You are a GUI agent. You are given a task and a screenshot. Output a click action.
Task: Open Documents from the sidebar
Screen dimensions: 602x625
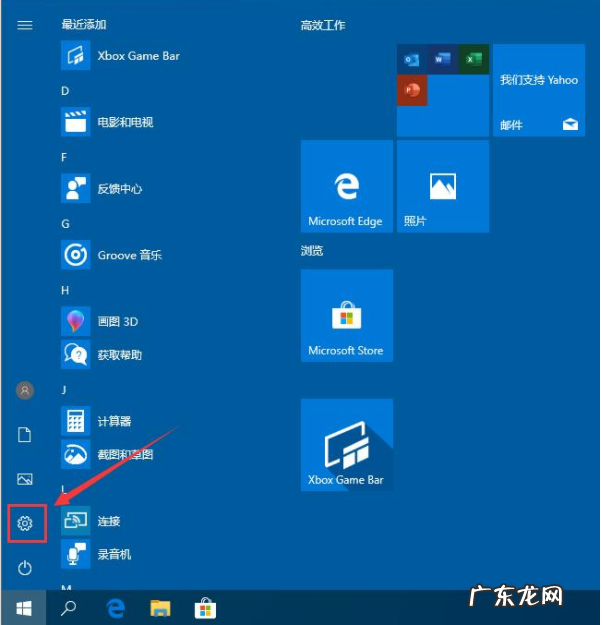coord(25,435)
